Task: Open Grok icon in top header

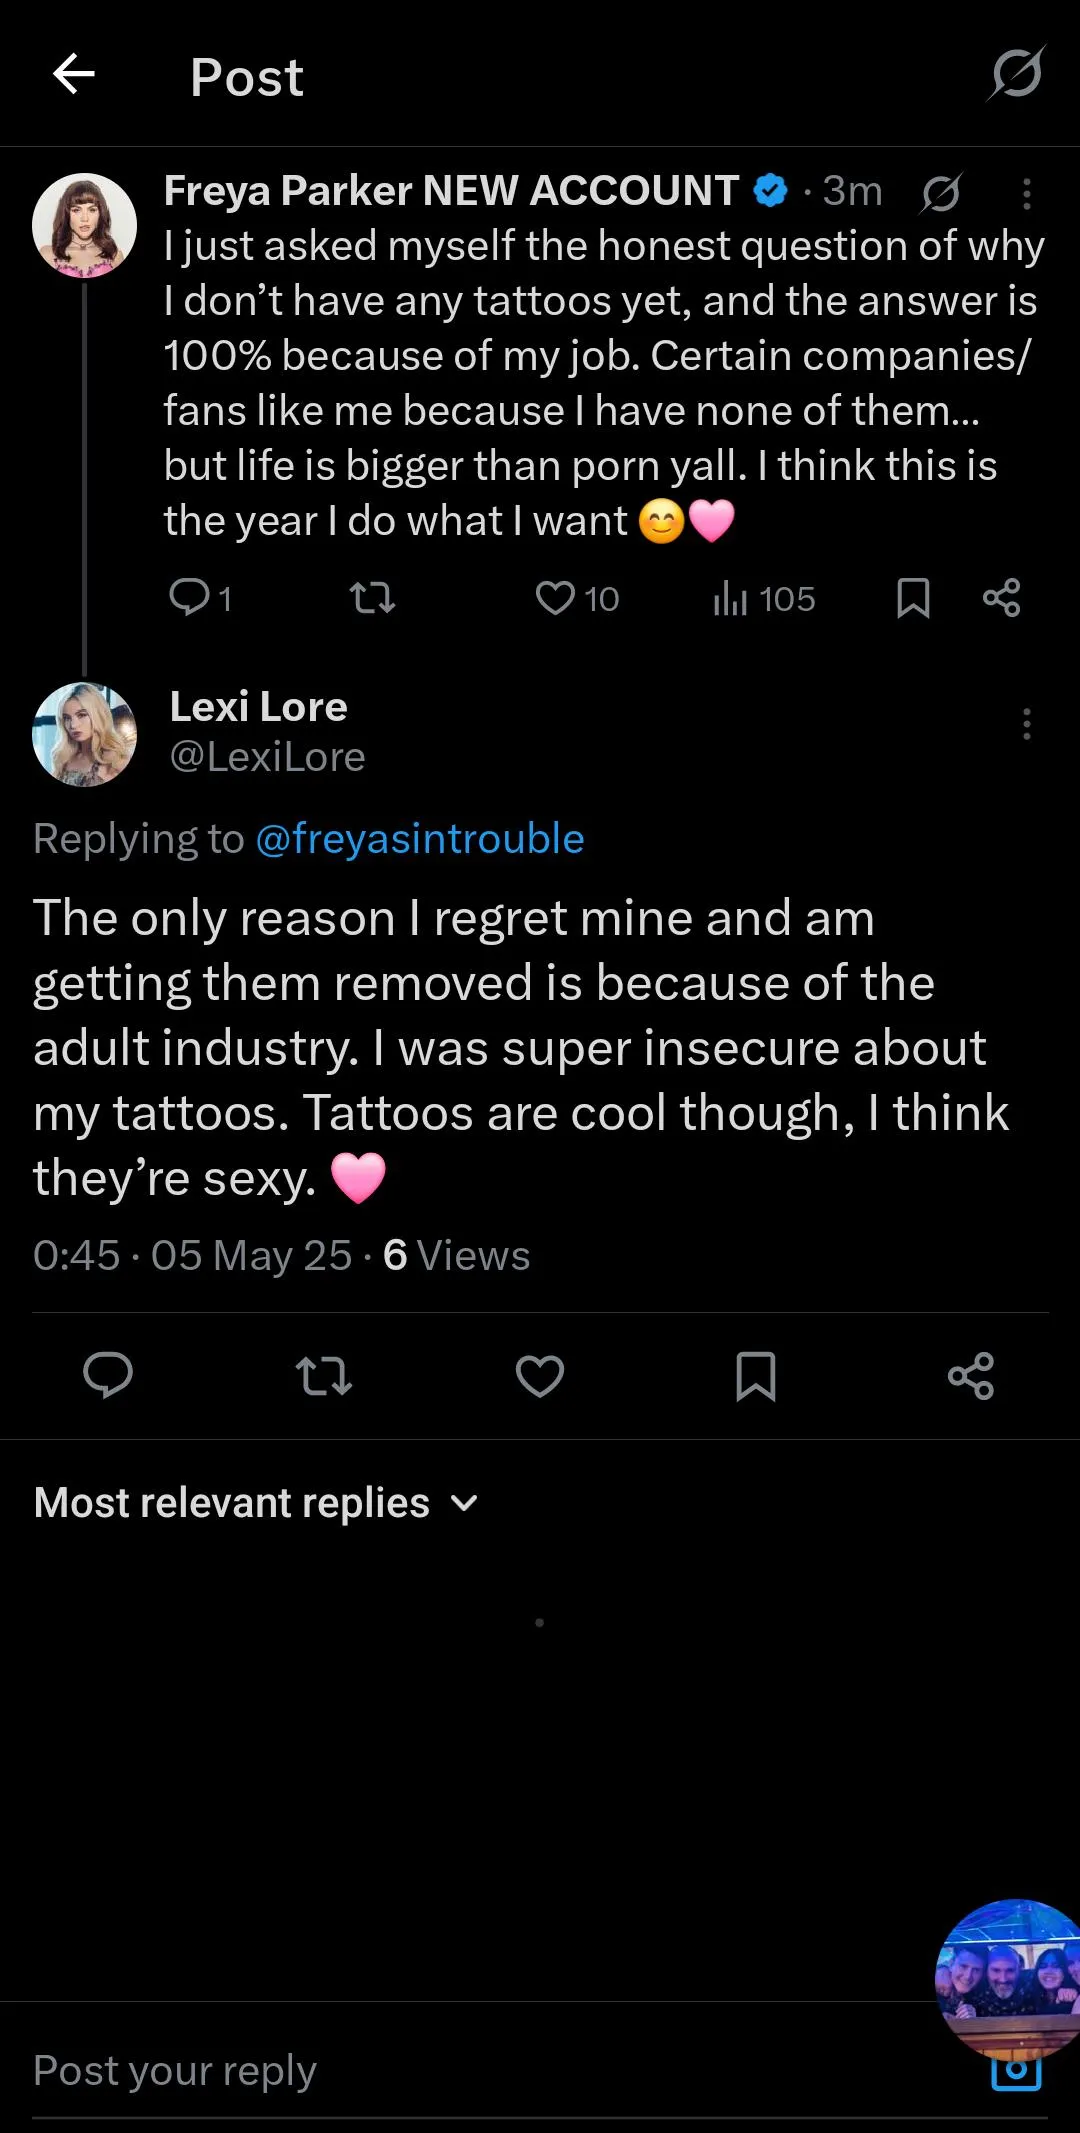Action: (1016, 74)
